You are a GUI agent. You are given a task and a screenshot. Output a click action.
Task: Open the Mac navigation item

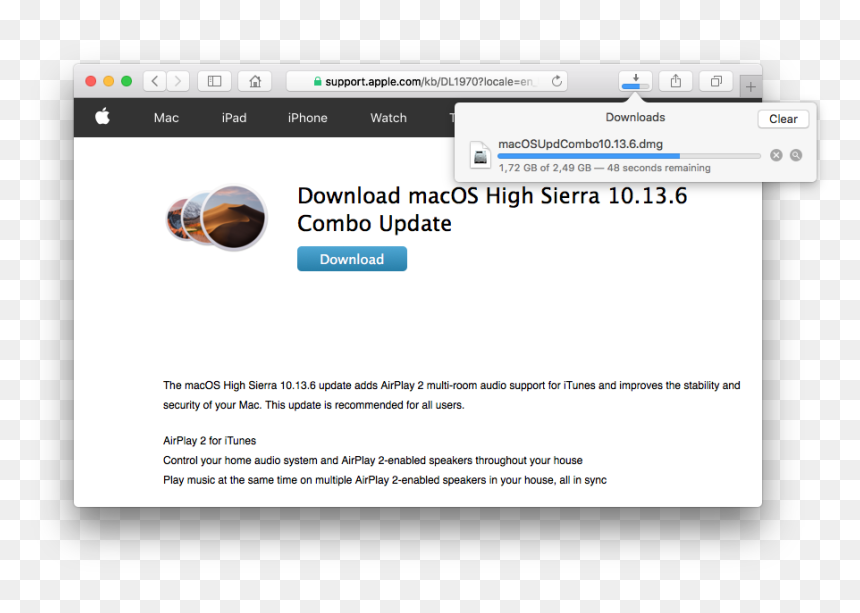point(166,118)
